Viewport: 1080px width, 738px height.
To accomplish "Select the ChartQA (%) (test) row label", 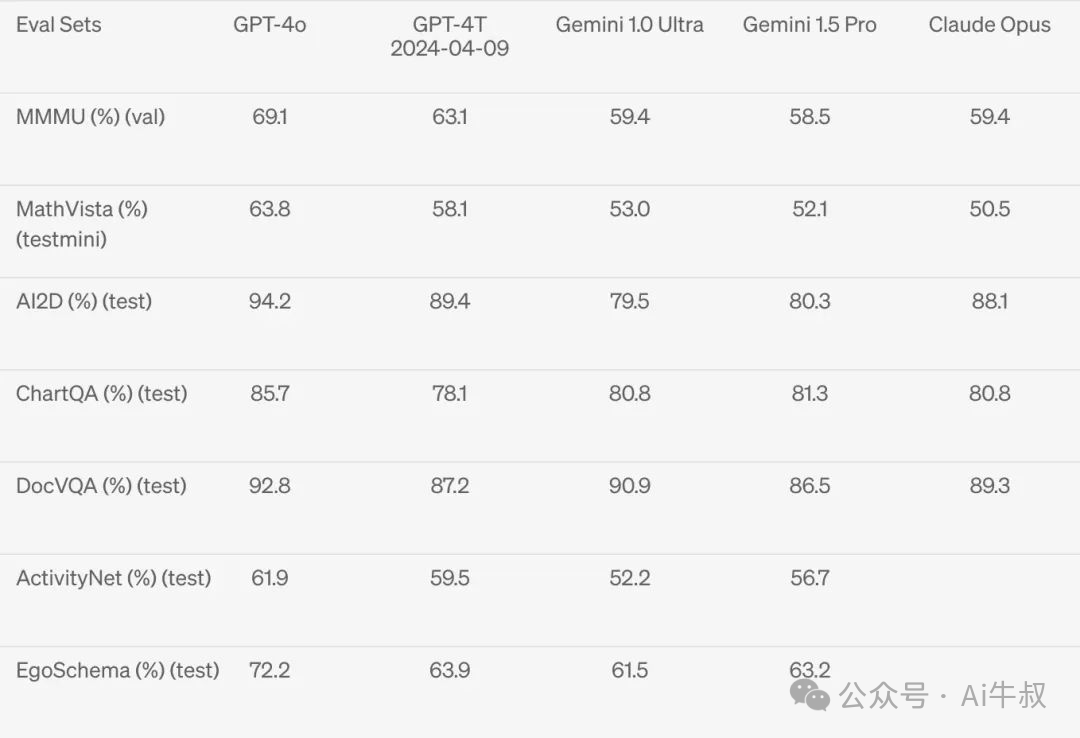I will (x=102, y=393).
